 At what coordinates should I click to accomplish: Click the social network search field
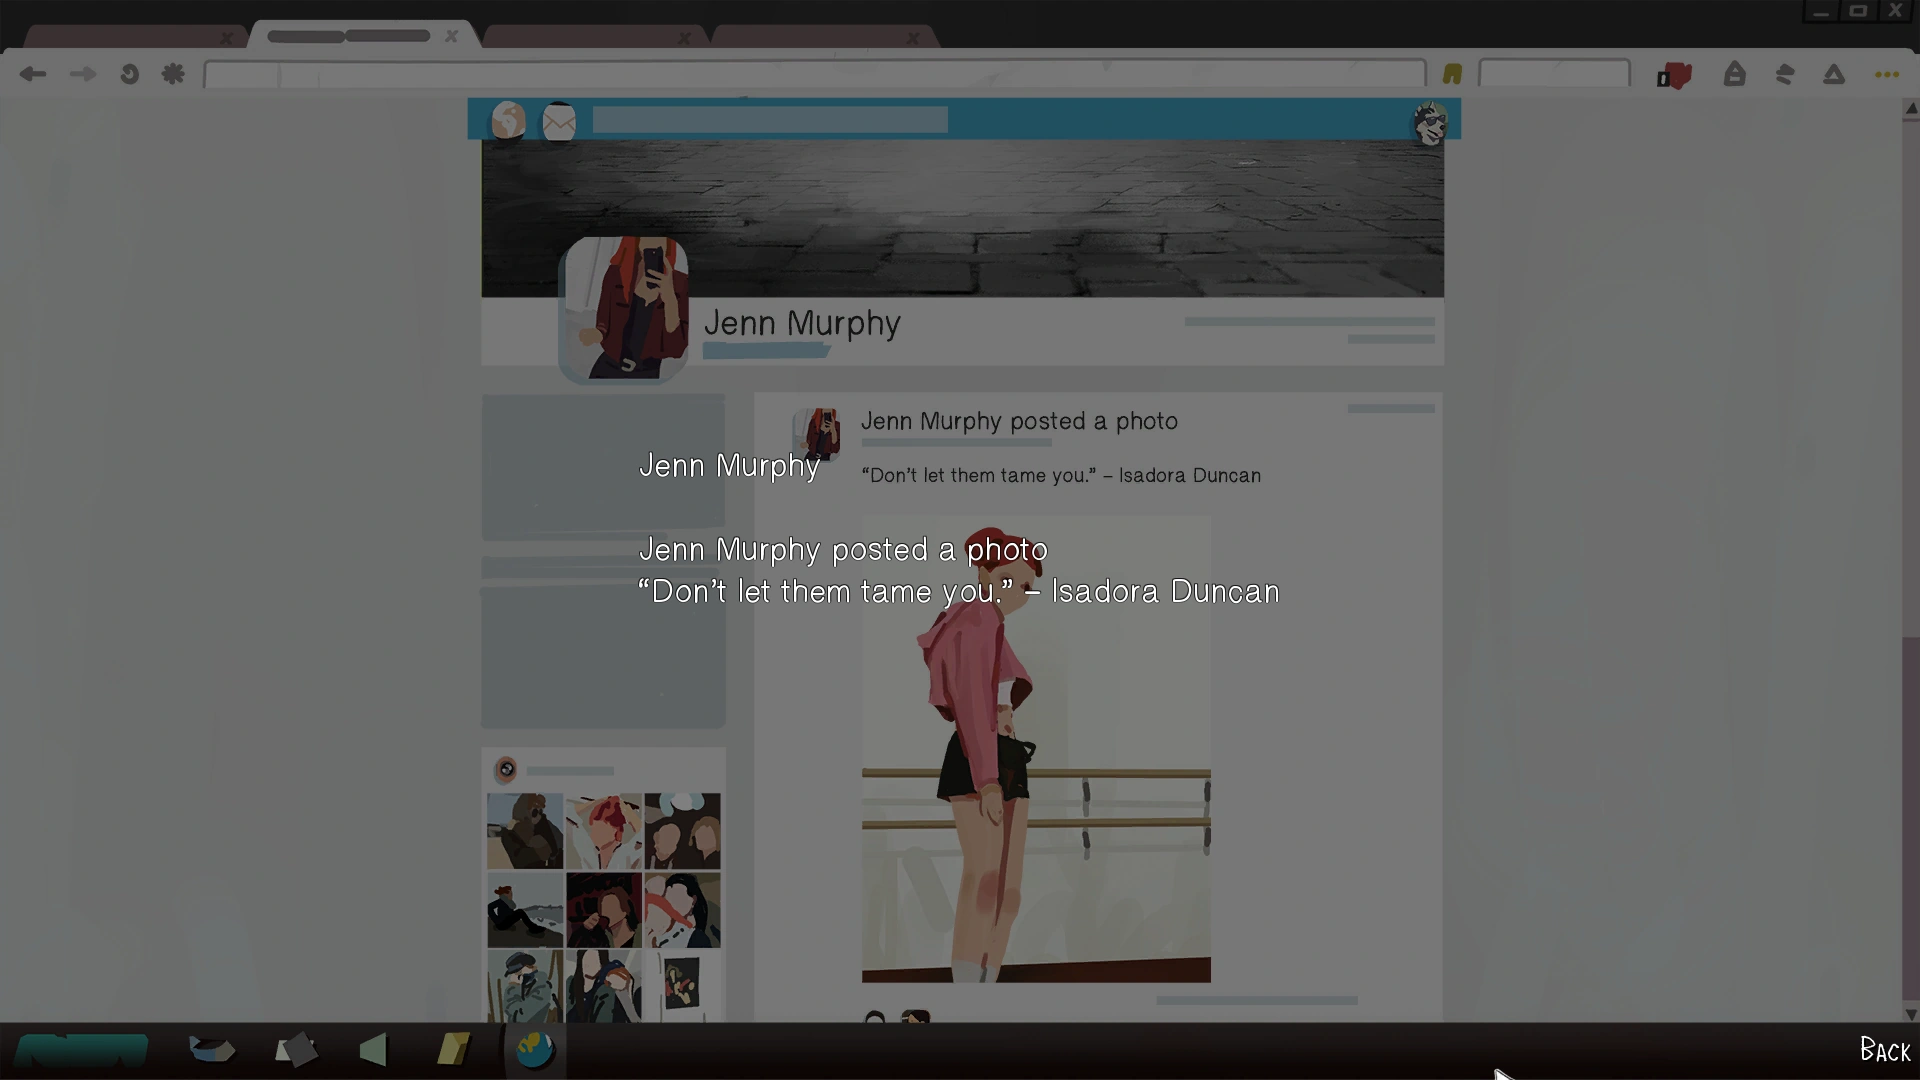click(769, 120)
